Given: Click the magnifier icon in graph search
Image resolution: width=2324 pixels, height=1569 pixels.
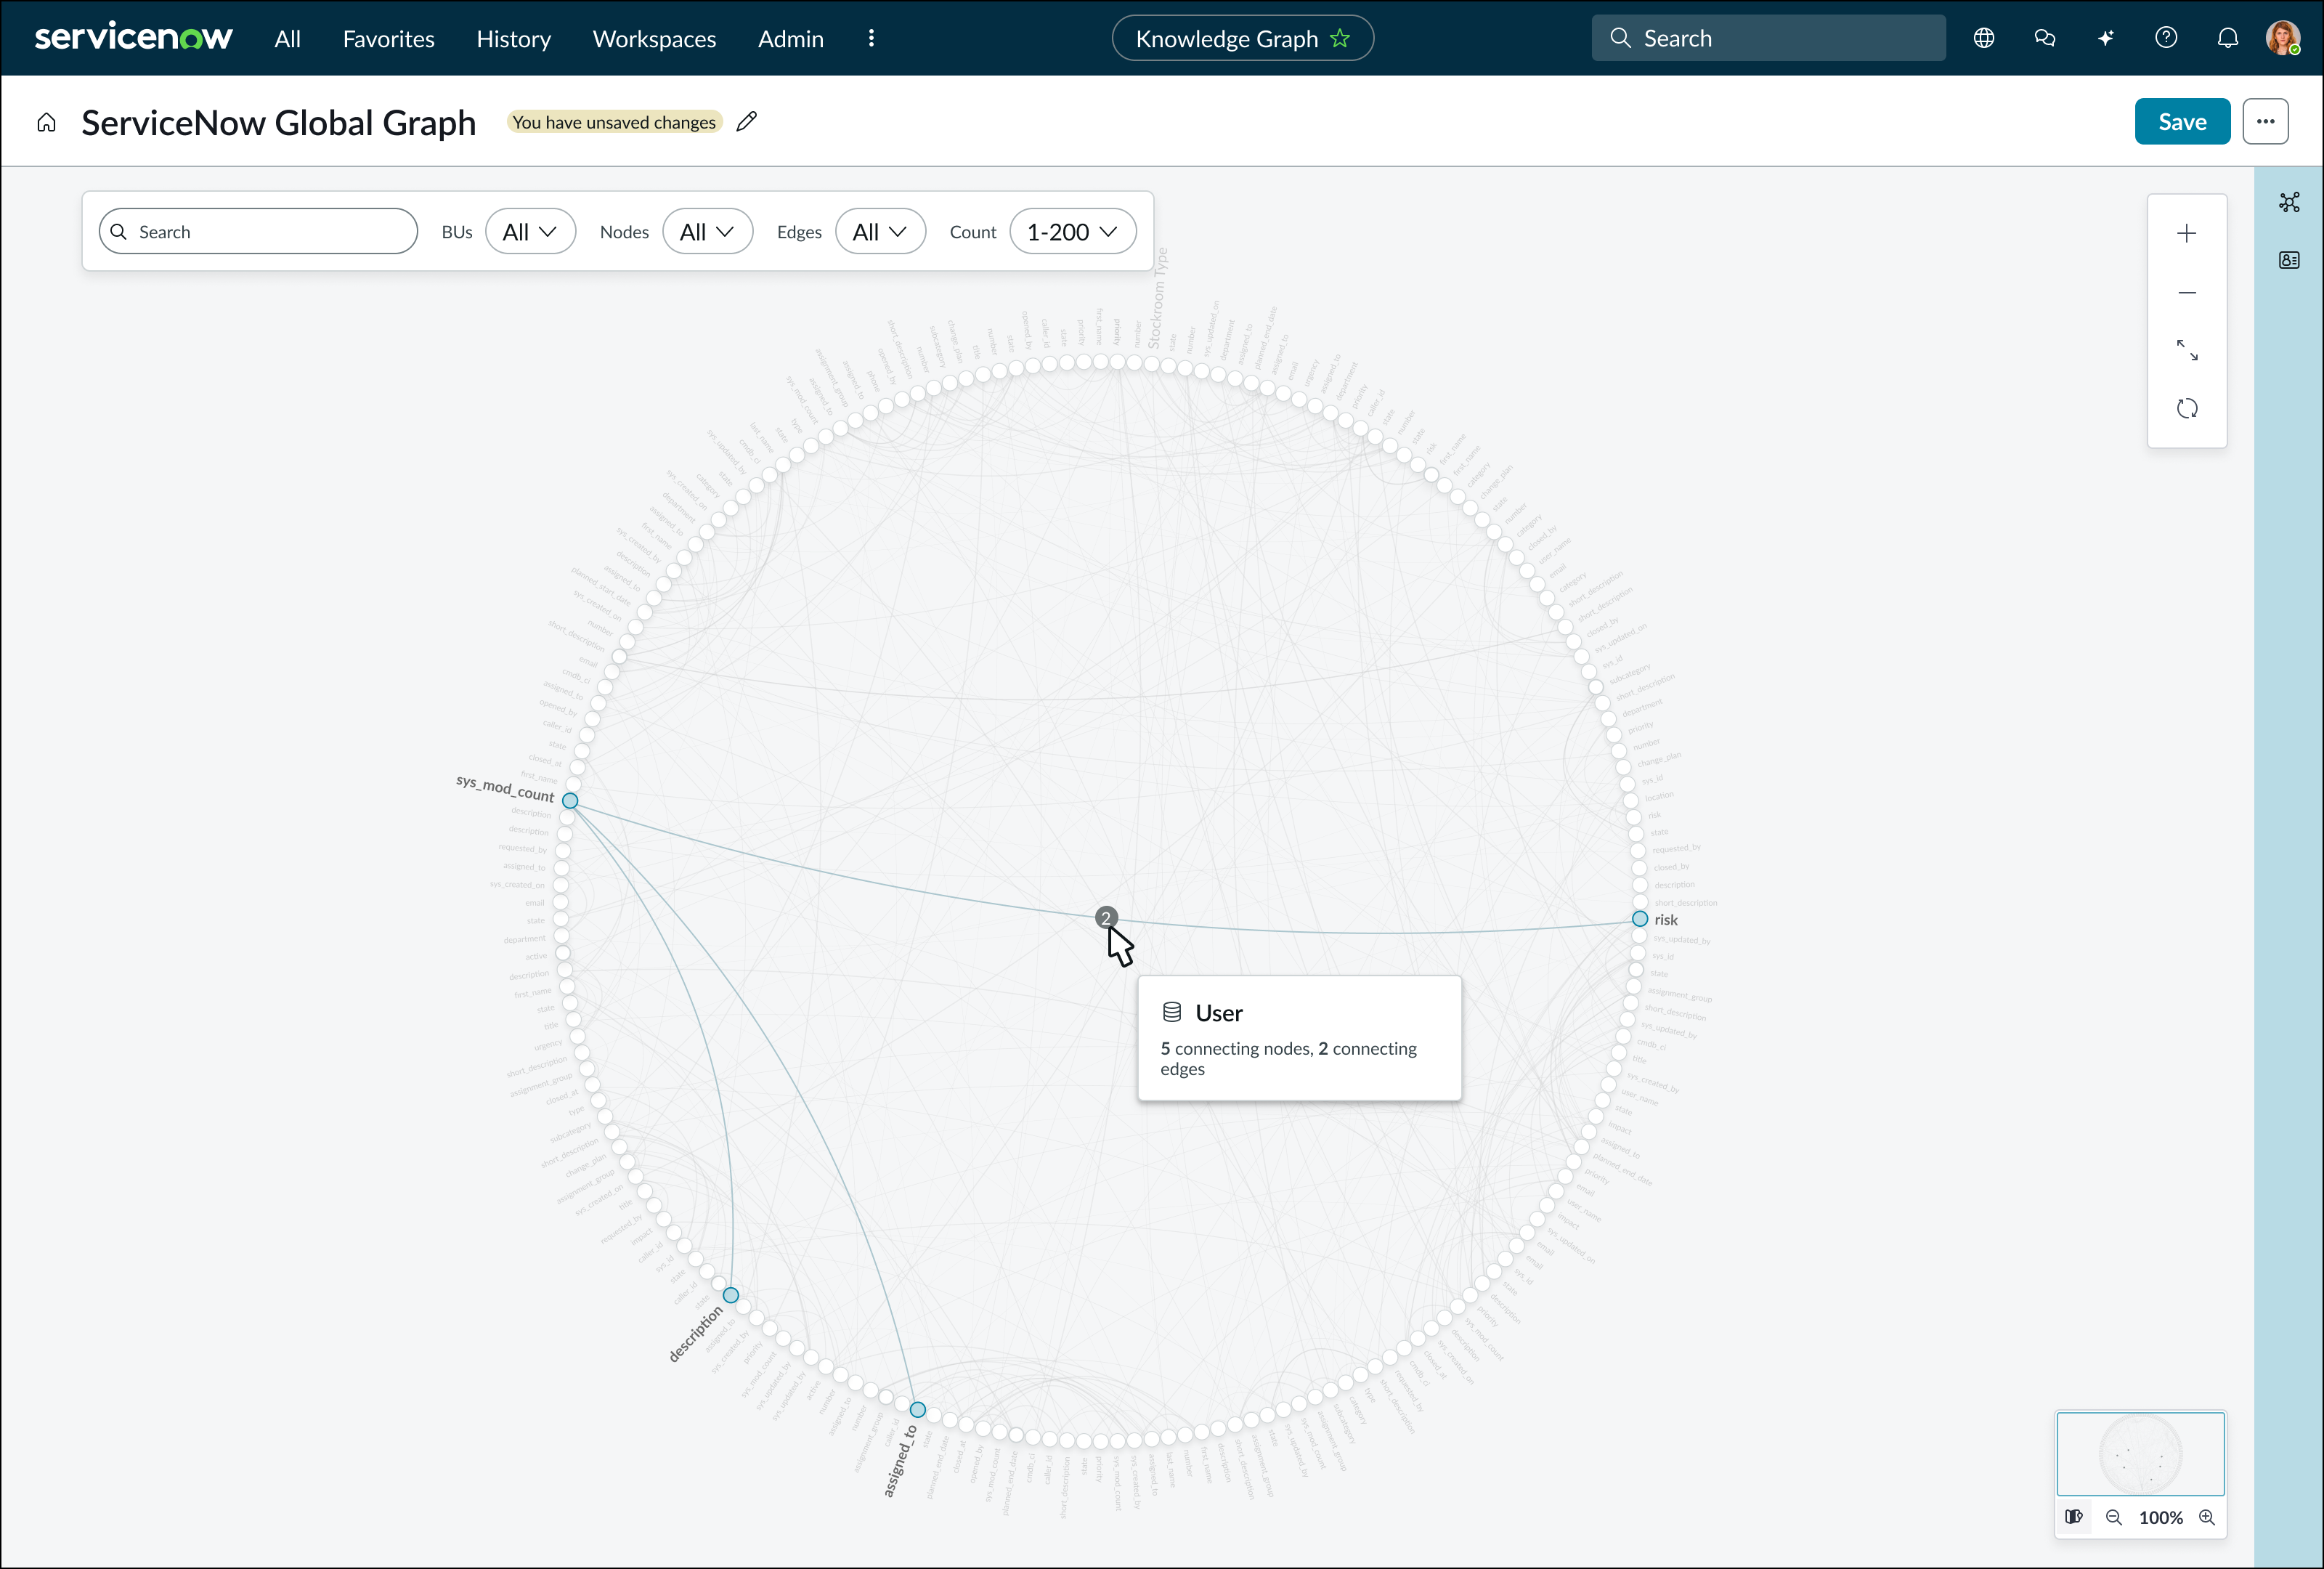Looking at the screenshot, I should [118, 231].
